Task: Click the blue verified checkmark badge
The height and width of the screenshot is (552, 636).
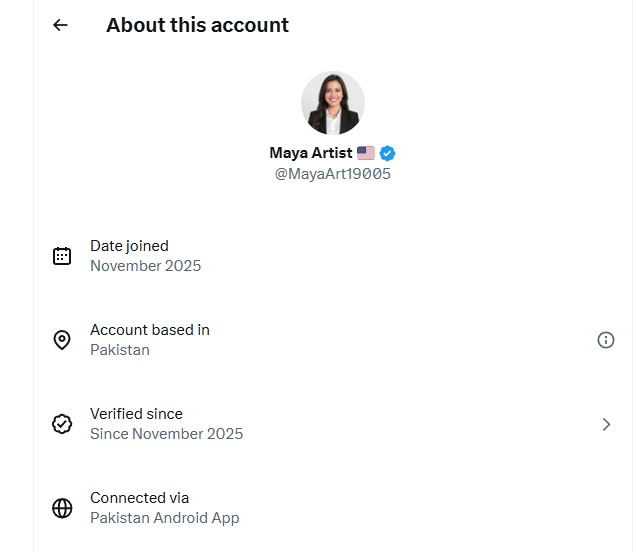Action: [x=387, y=153]
